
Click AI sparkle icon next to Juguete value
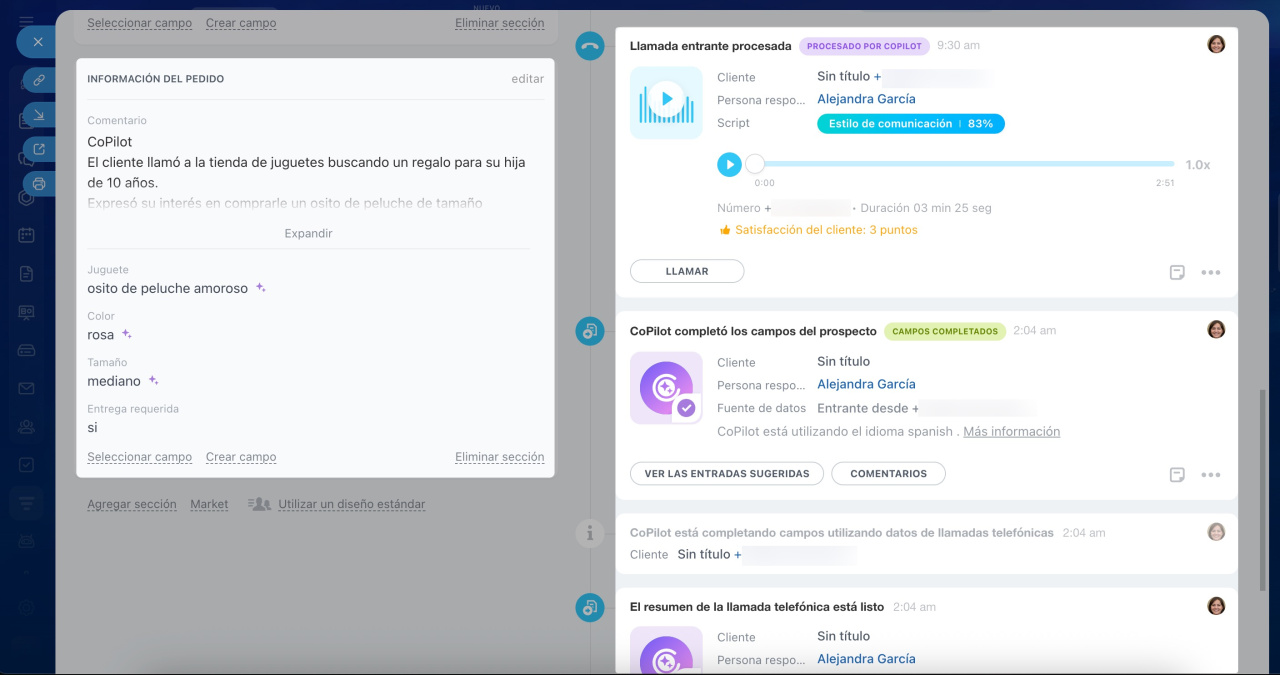(x=261, y=288)
